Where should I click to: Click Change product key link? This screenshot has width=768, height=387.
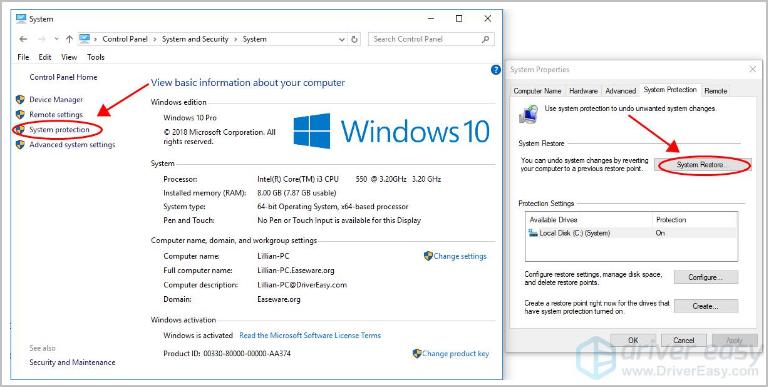[x=456, y=354]
